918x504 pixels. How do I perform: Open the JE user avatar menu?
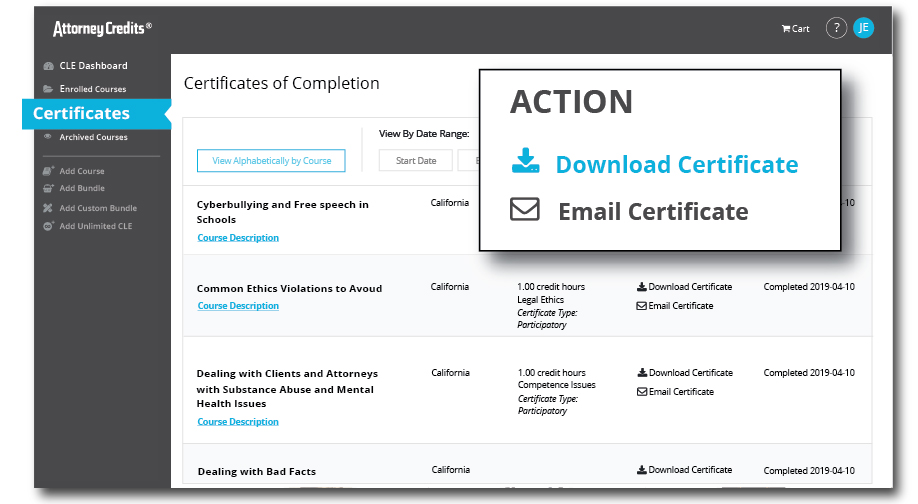[864, 28]
